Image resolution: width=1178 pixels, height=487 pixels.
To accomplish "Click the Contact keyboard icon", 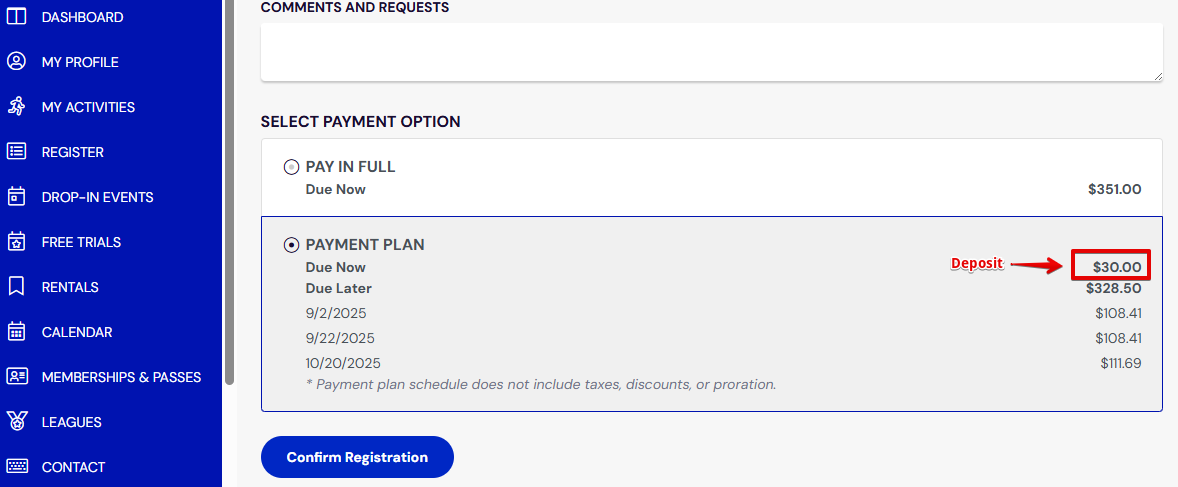I will tap(17, 467).
